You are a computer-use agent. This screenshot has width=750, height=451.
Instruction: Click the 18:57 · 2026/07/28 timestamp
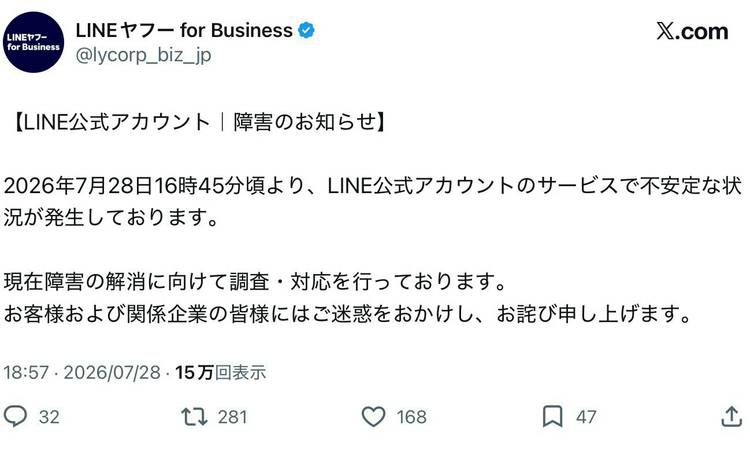[x=82, y=373]
